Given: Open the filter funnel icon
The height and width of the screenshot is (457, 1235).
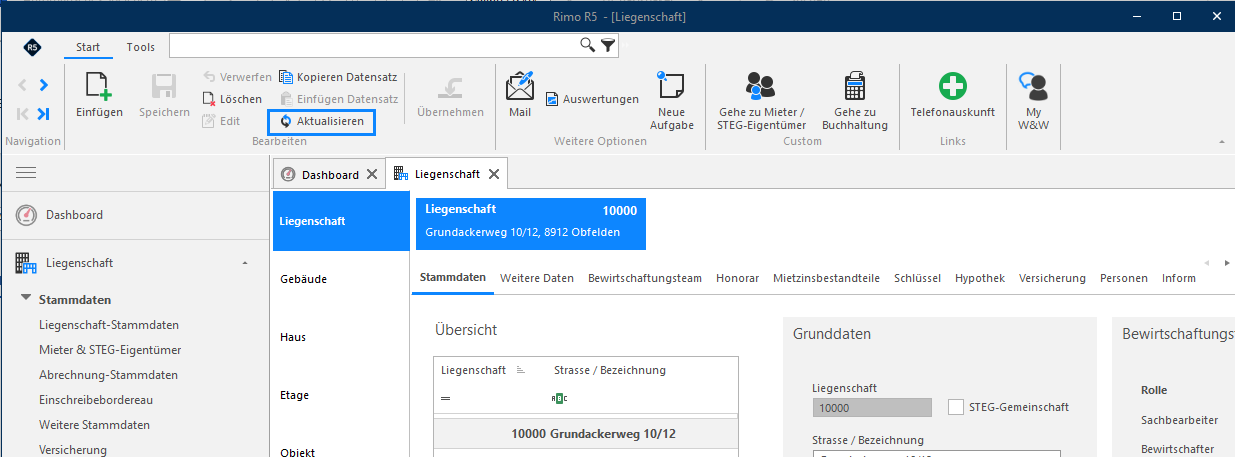Looking at the screenshot, I should pos(607,45).
